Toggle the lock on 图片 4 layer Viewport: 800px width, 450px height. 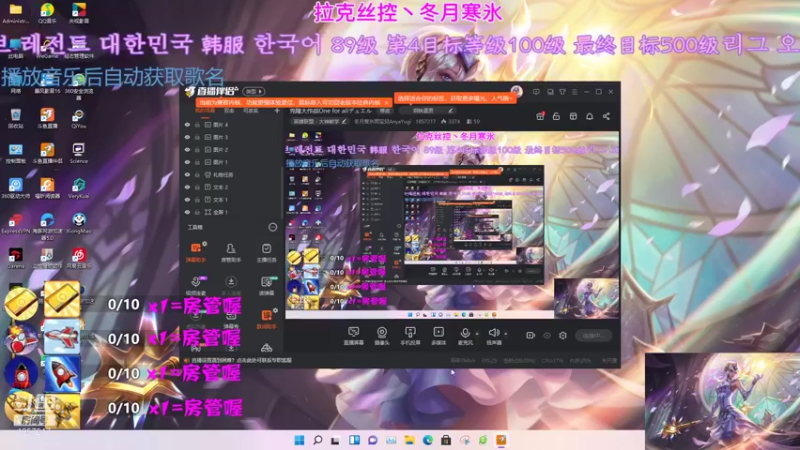(197, 124)
